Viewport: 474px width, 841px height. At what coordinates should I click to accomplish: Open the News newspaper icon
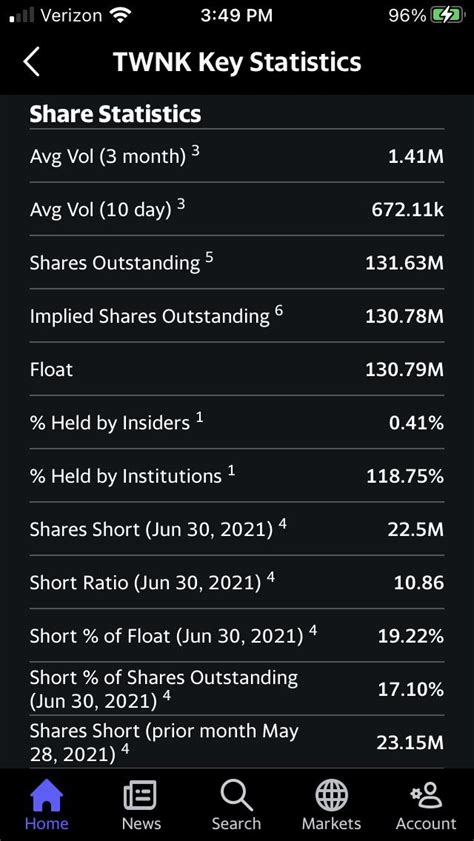(140, 795)
